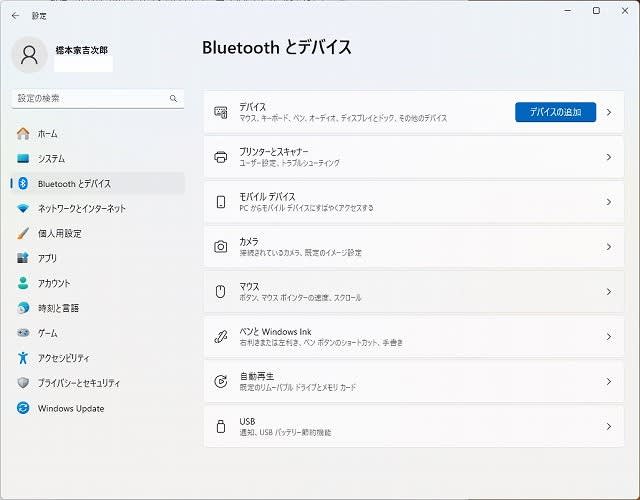The width and height of the screenshot is (640, 500).
Task: Select 個人用設定 in the sidebar
Action: click(x=59, y=233)
